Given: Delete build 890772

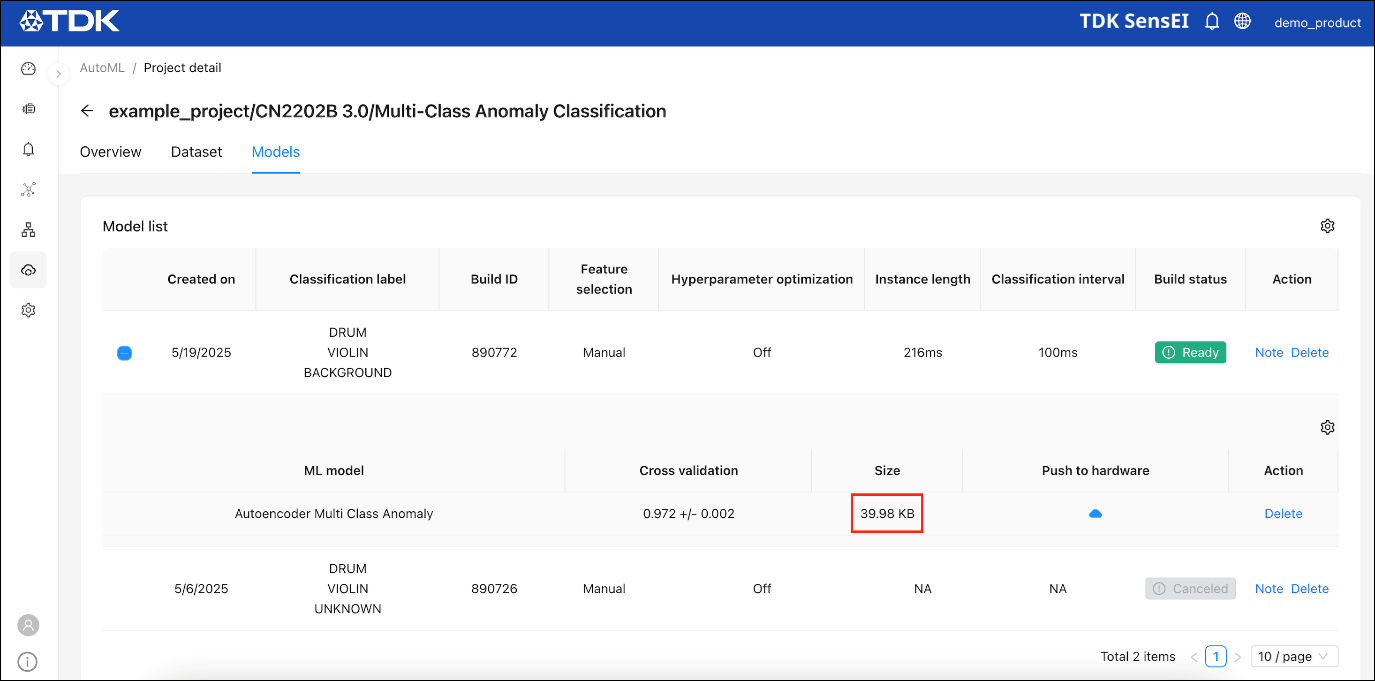Looking at the screenshot, I should click(x=1310, y=352).
